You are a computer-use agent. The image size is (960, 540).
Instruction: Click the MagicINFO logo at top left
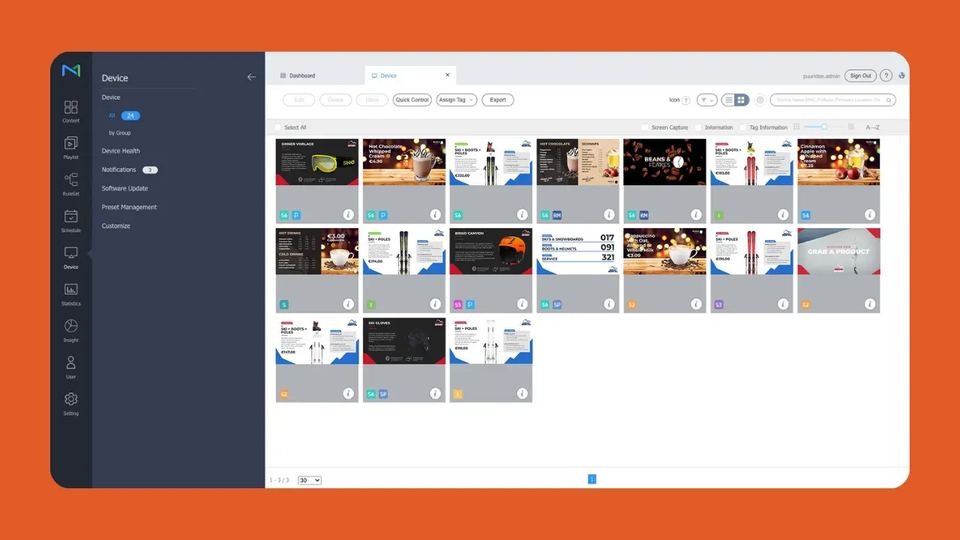[71, 70]
